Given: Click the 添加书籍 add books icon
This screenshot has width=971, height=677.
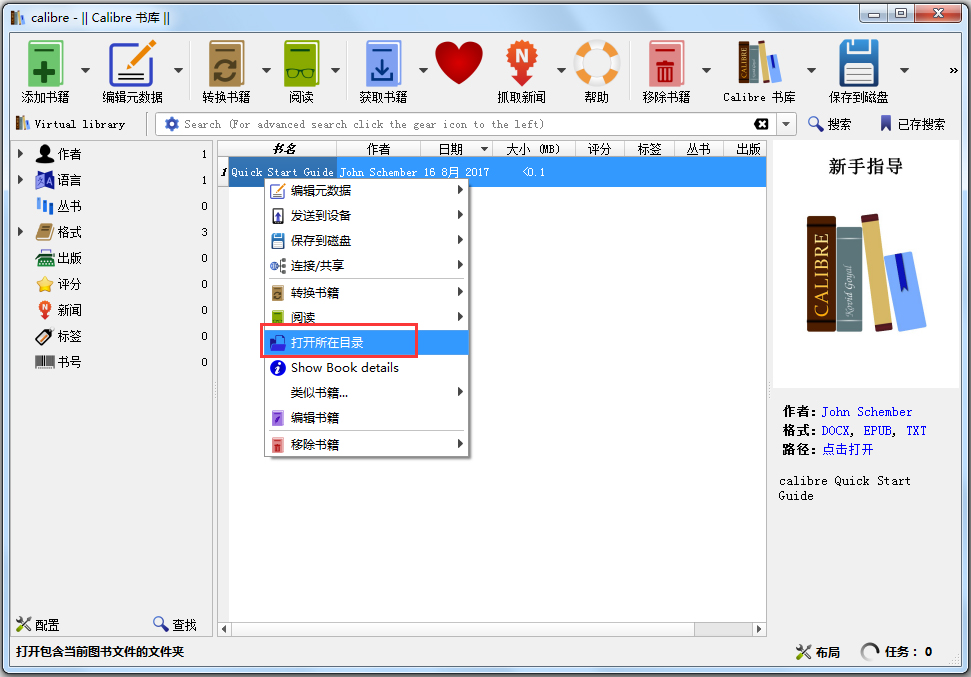Looking at the screenshot, I should click(45, 64).
